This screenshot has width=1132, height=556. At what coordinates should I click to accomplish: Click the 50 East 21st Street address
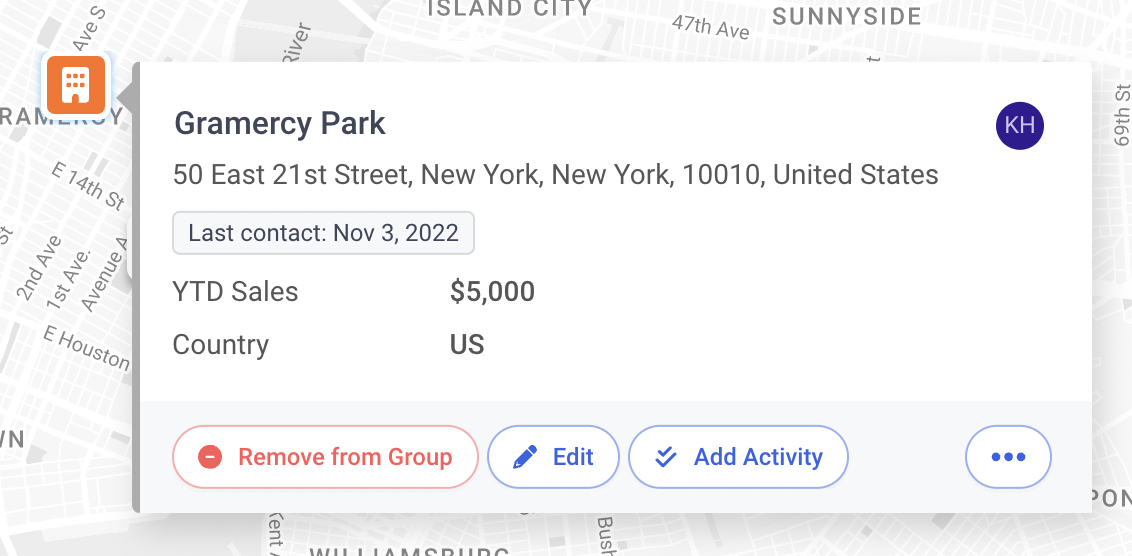pyautogui.click(x=555, y=175)
